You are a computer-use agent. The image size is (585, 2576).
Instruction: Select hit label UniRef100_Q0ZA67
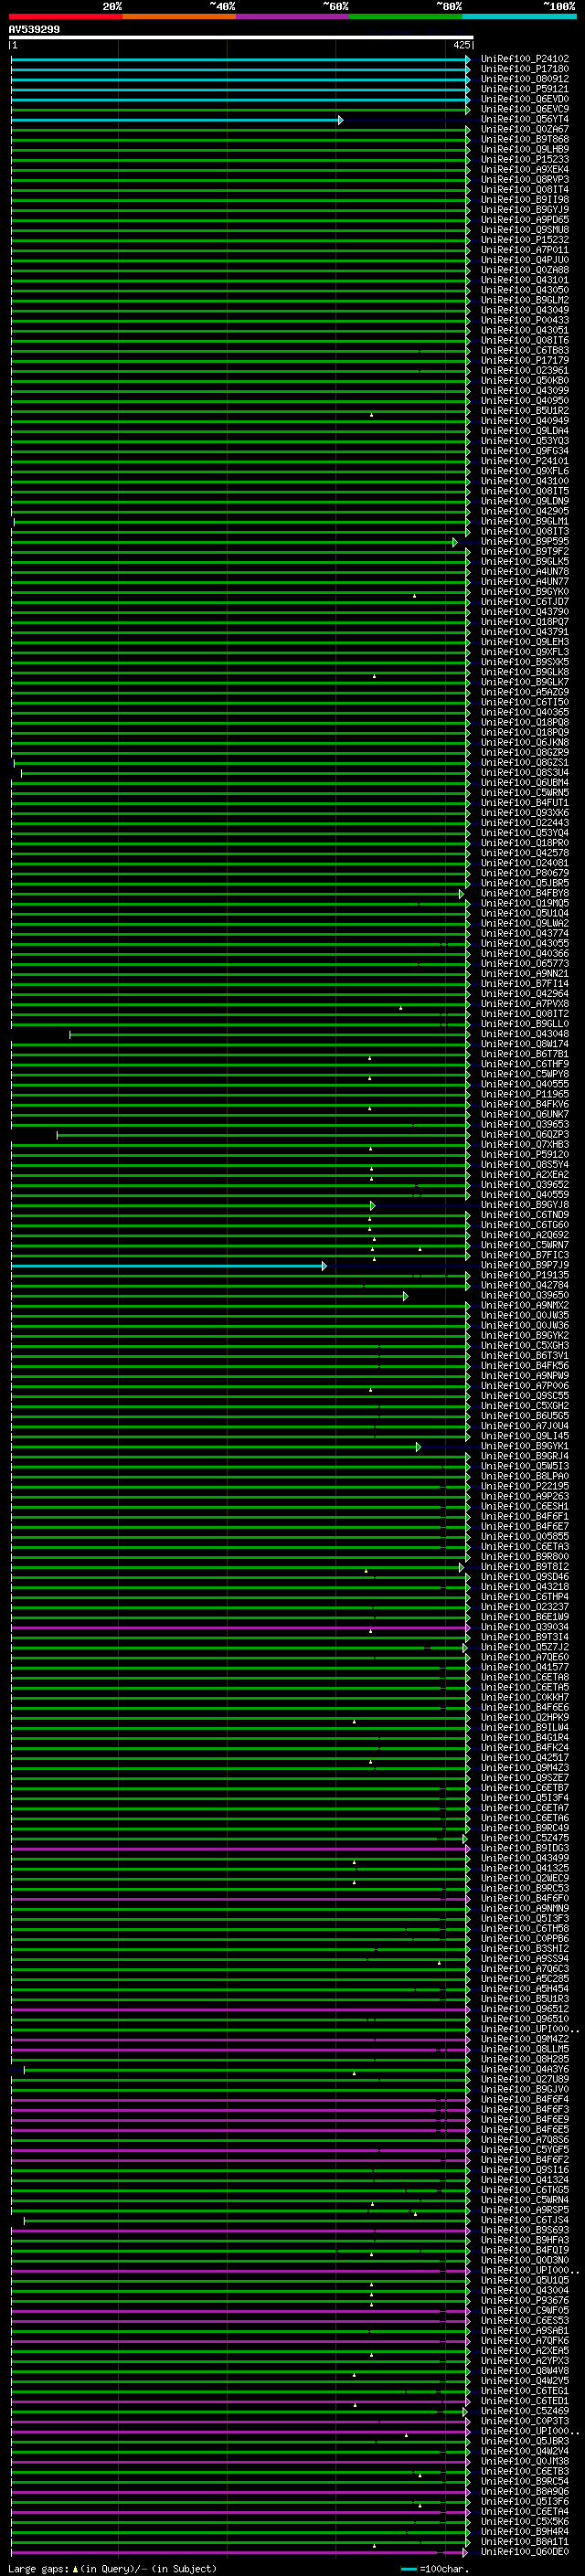tap(524, 129)
